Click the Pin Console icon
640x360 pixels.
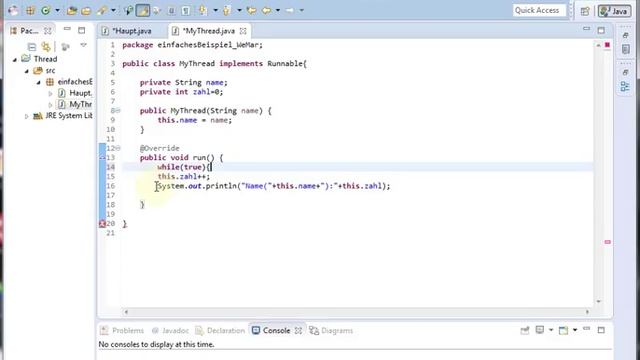525,330
